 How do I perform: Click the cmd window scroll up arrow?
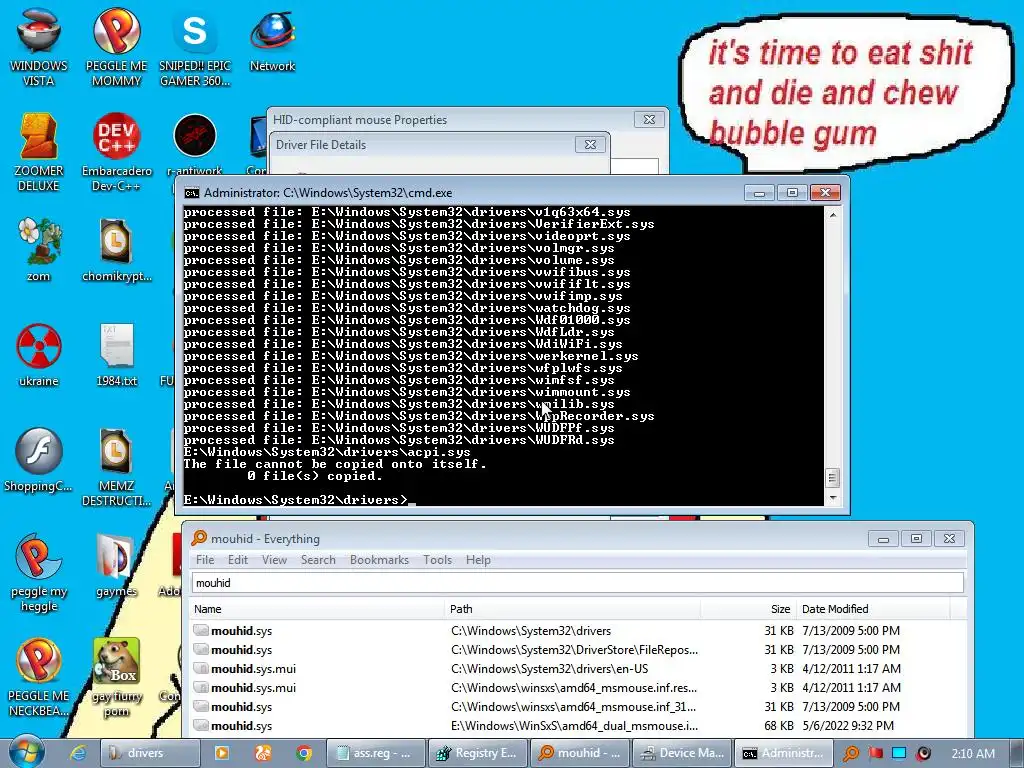tap(833, 214)
